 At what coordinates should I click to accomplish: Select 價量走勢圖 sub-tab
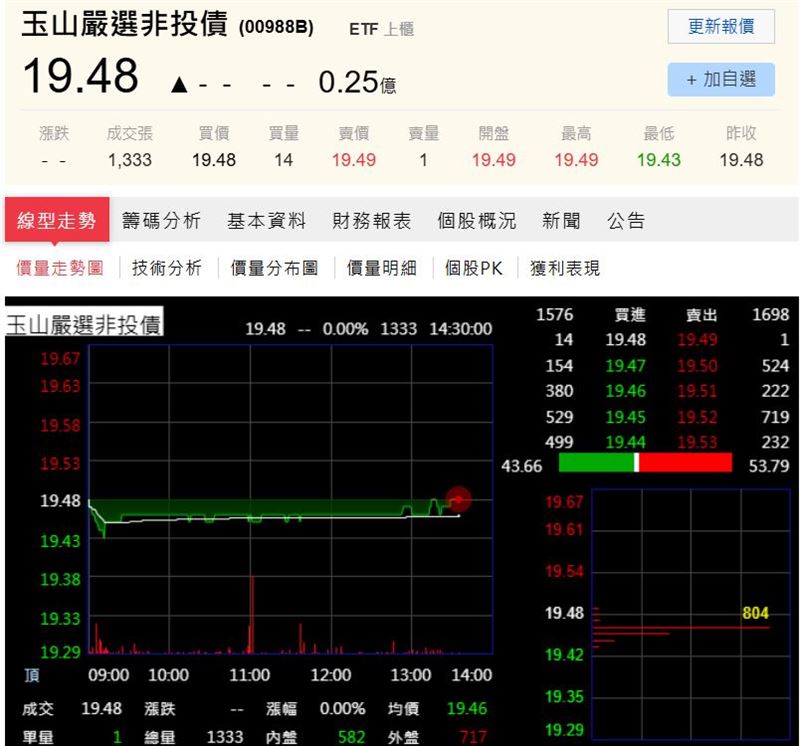[60, 267]
